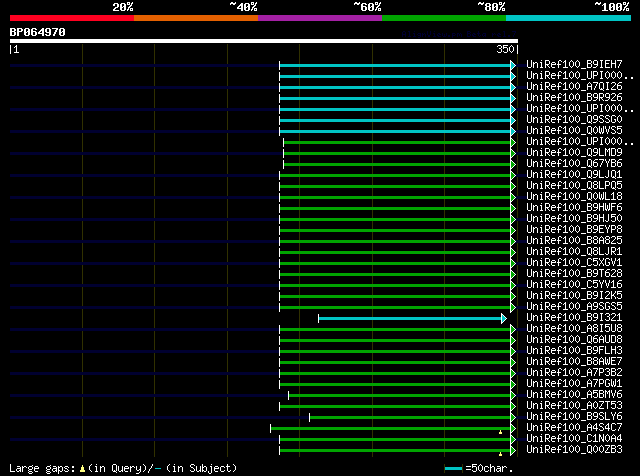Image resolution: width=640 pixels, height=476 pixels.
Task: Select the UniRef100_B9HJ50 label
Action: tap(574, 218)
